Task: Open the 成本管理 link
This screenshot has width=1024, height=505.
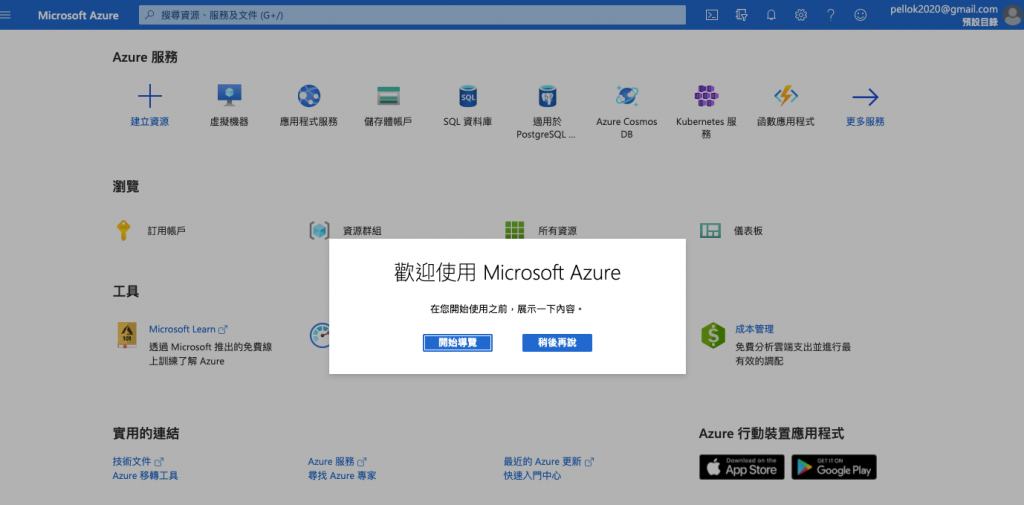Action: pos(754,329)
